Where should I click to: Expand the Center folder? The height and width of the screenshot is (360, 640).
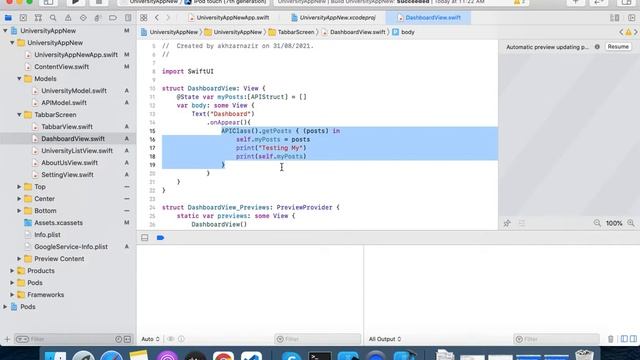(x=19, y=199)
